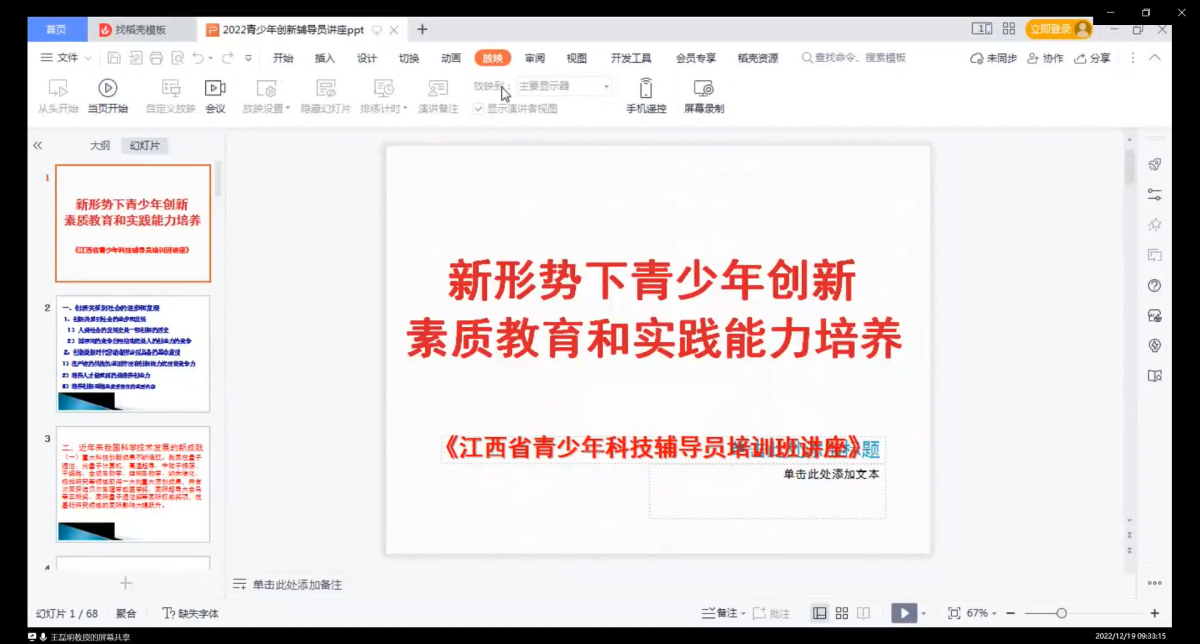Switch to the 插入 ribbon tab
Viewport: 1200px width, 644px height.
tap(325, 58)
